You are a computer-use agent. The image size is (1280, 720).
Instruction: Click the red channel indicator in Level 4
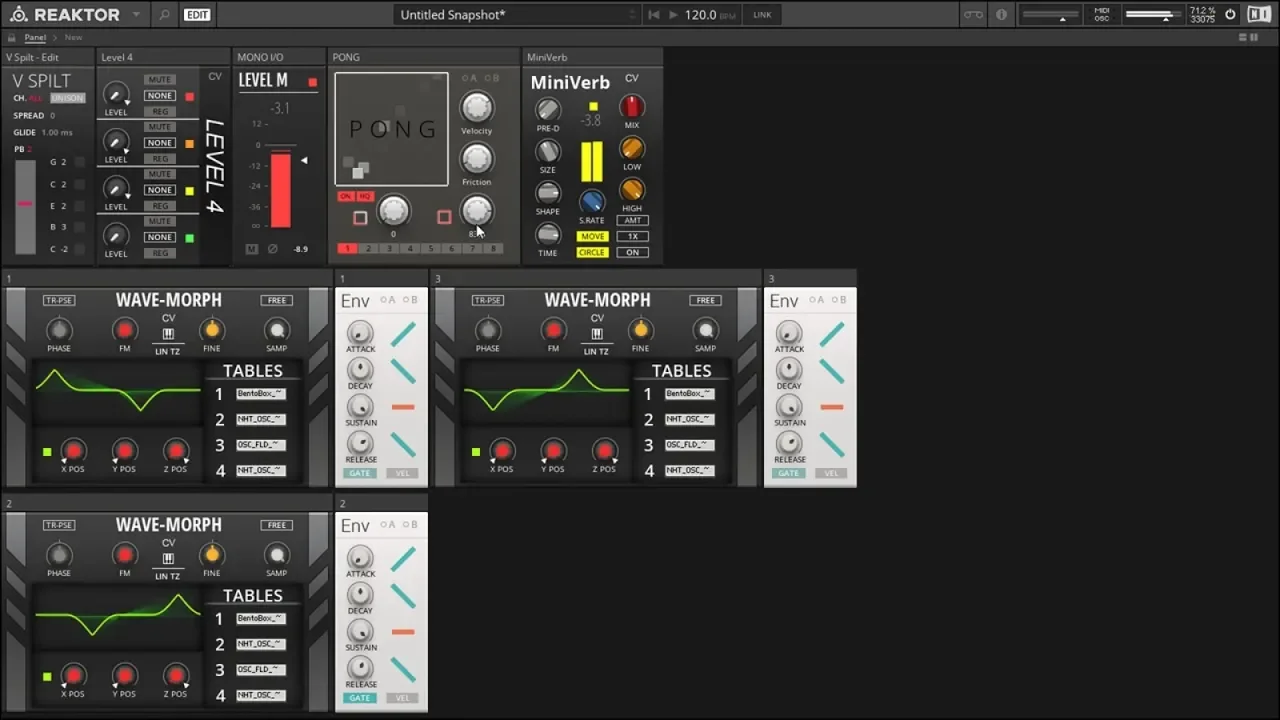[x=189, y=96]
